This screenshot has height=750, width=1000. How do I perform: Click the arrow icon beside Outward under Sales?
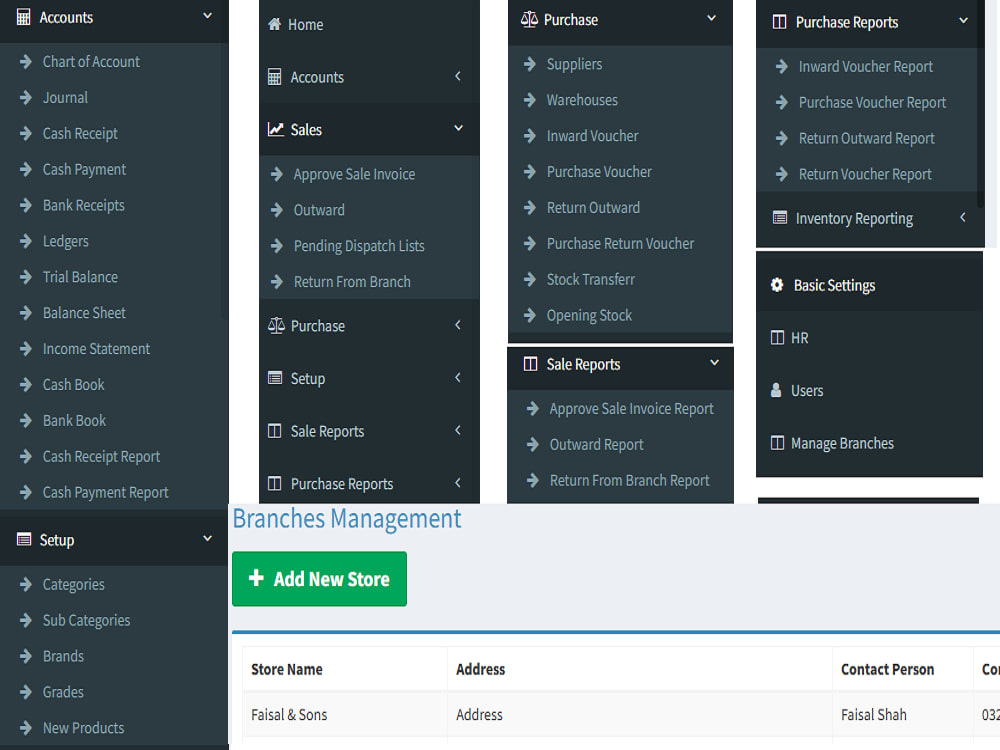tap(277, 210)
